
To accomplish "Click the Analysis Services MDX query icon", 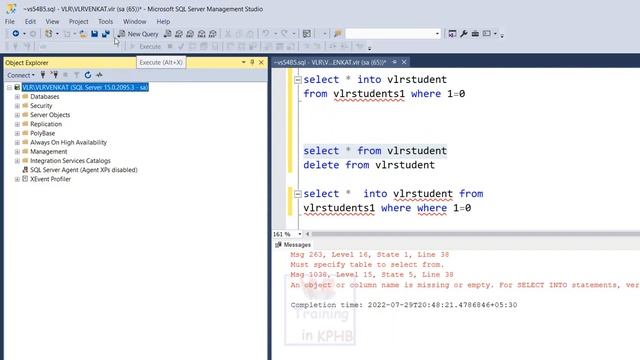I will 179,34.
